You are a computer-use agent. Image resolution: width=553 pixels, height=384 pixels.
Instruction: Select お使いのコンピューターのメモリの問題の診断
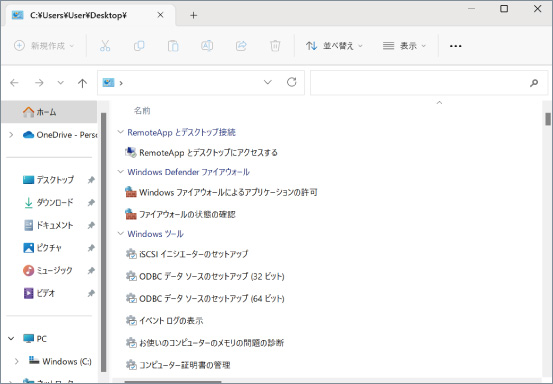point(211,343)
